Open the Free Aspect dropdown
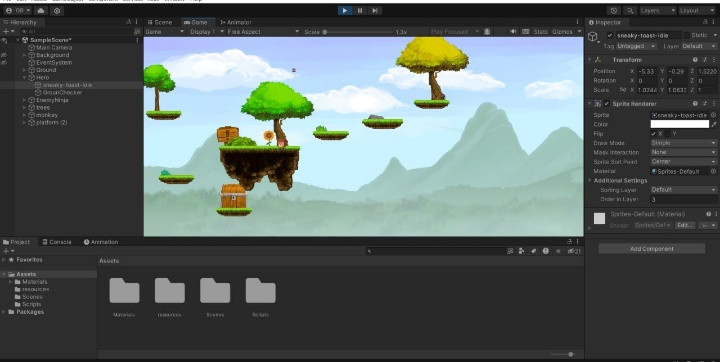Viewport: 720px width, 362px height. 263,32
